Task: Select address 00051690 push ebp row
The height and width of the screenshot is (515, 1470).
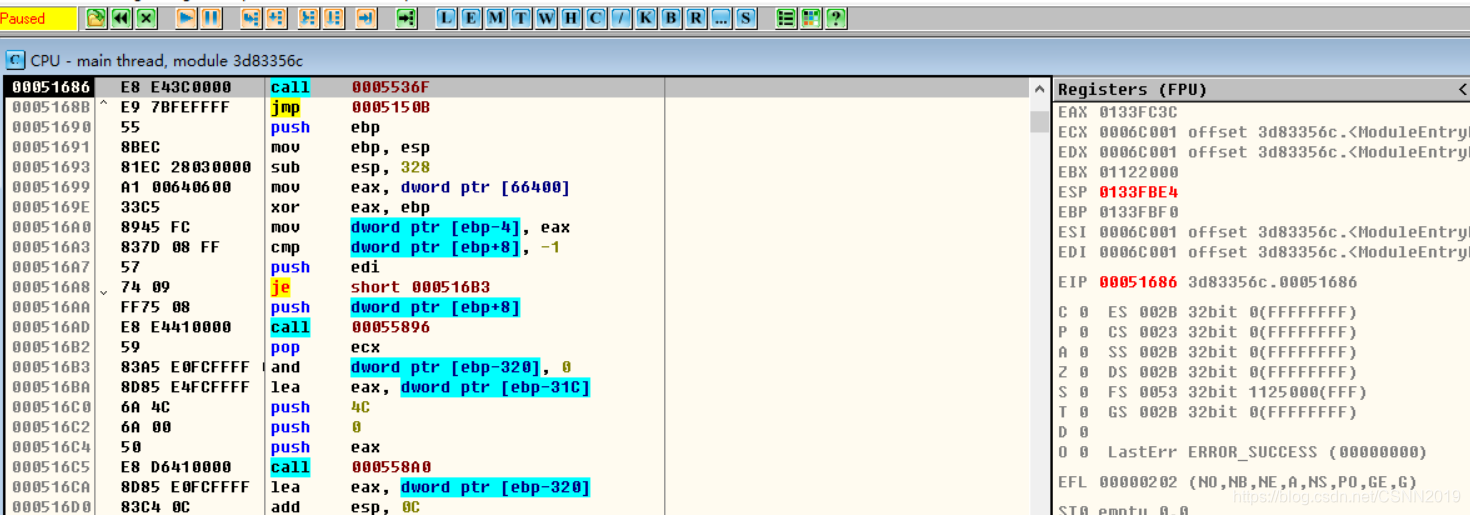Action: pos(515,127)
